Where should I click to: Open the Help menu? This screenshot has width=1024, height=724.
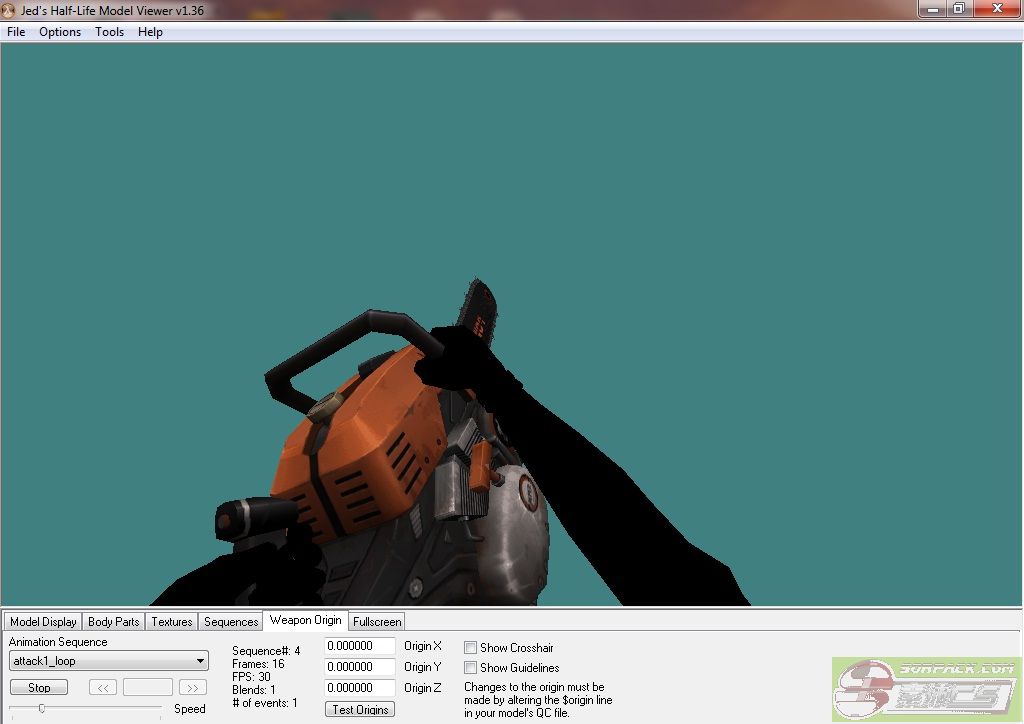tap(150, 32)
